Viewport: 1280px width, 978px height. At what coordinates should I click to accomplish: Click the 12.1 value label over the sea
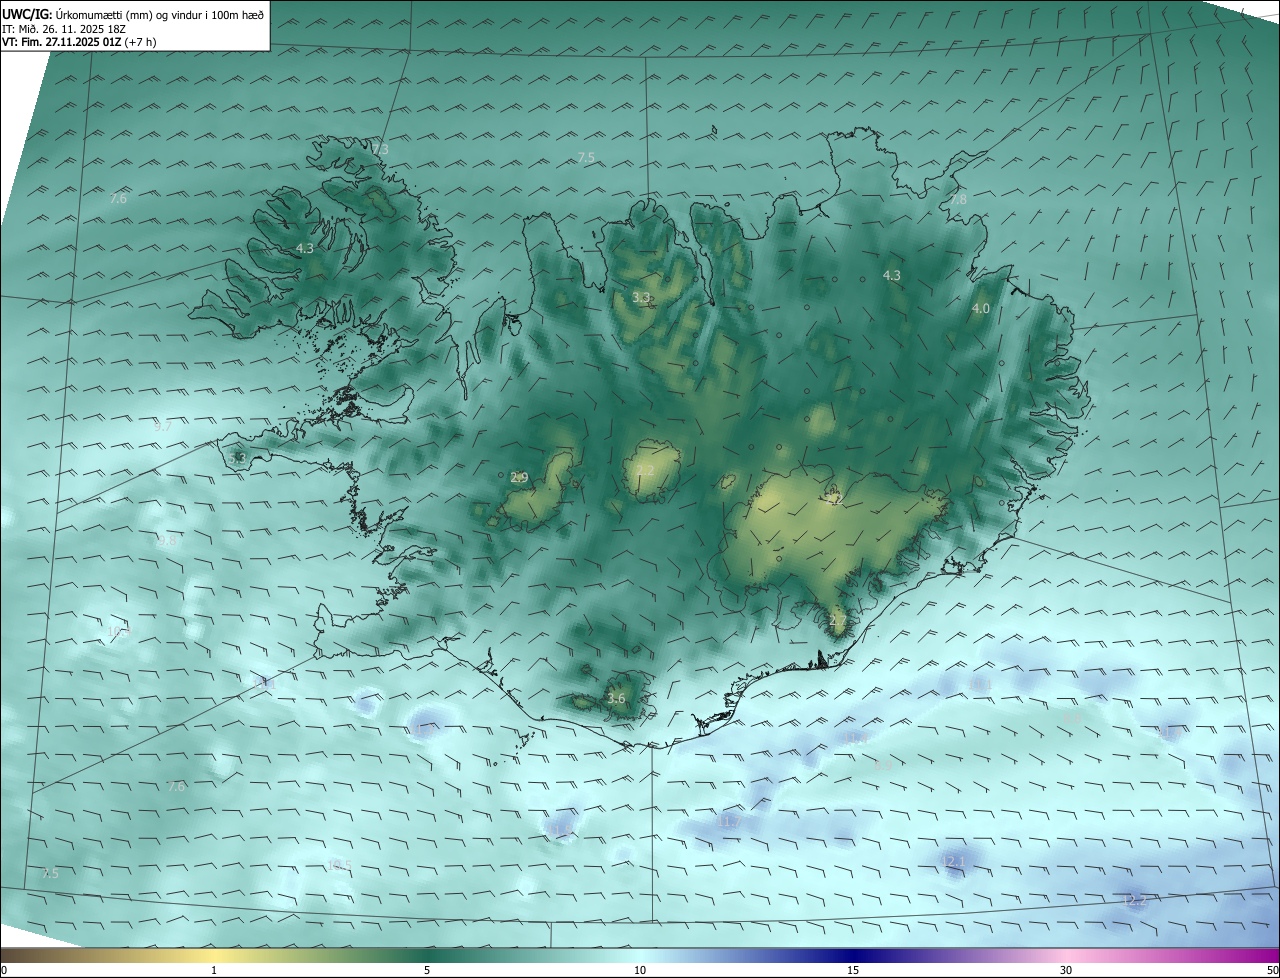point(954,862)
